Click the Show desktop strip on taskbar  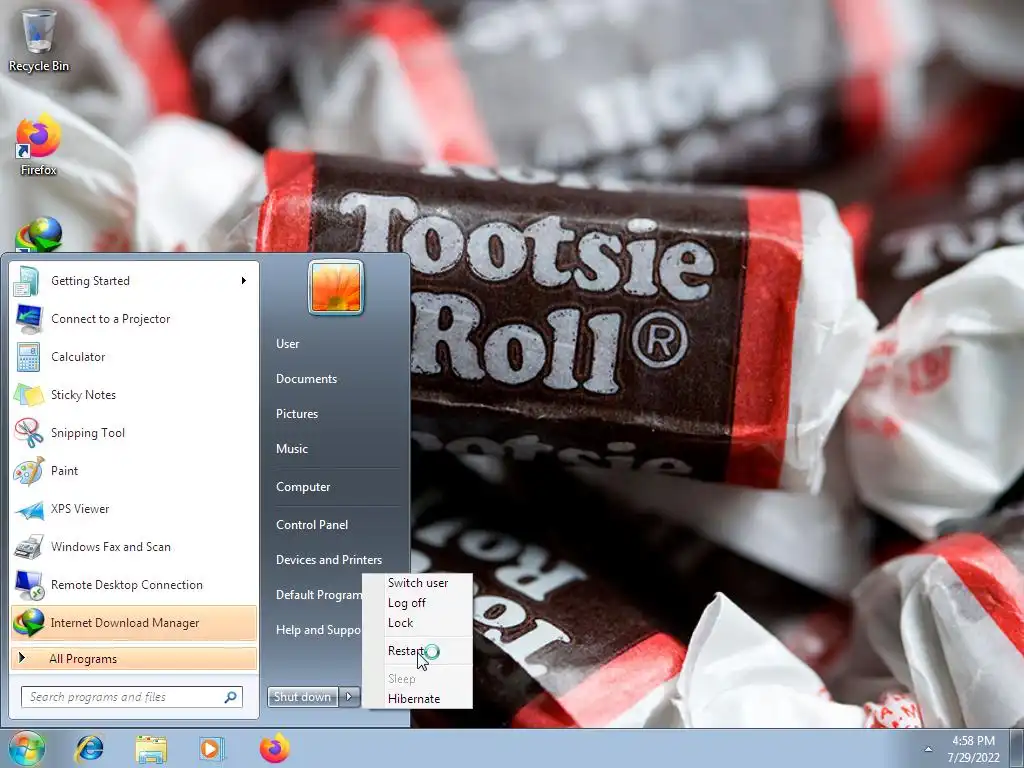pos(1017,748)
